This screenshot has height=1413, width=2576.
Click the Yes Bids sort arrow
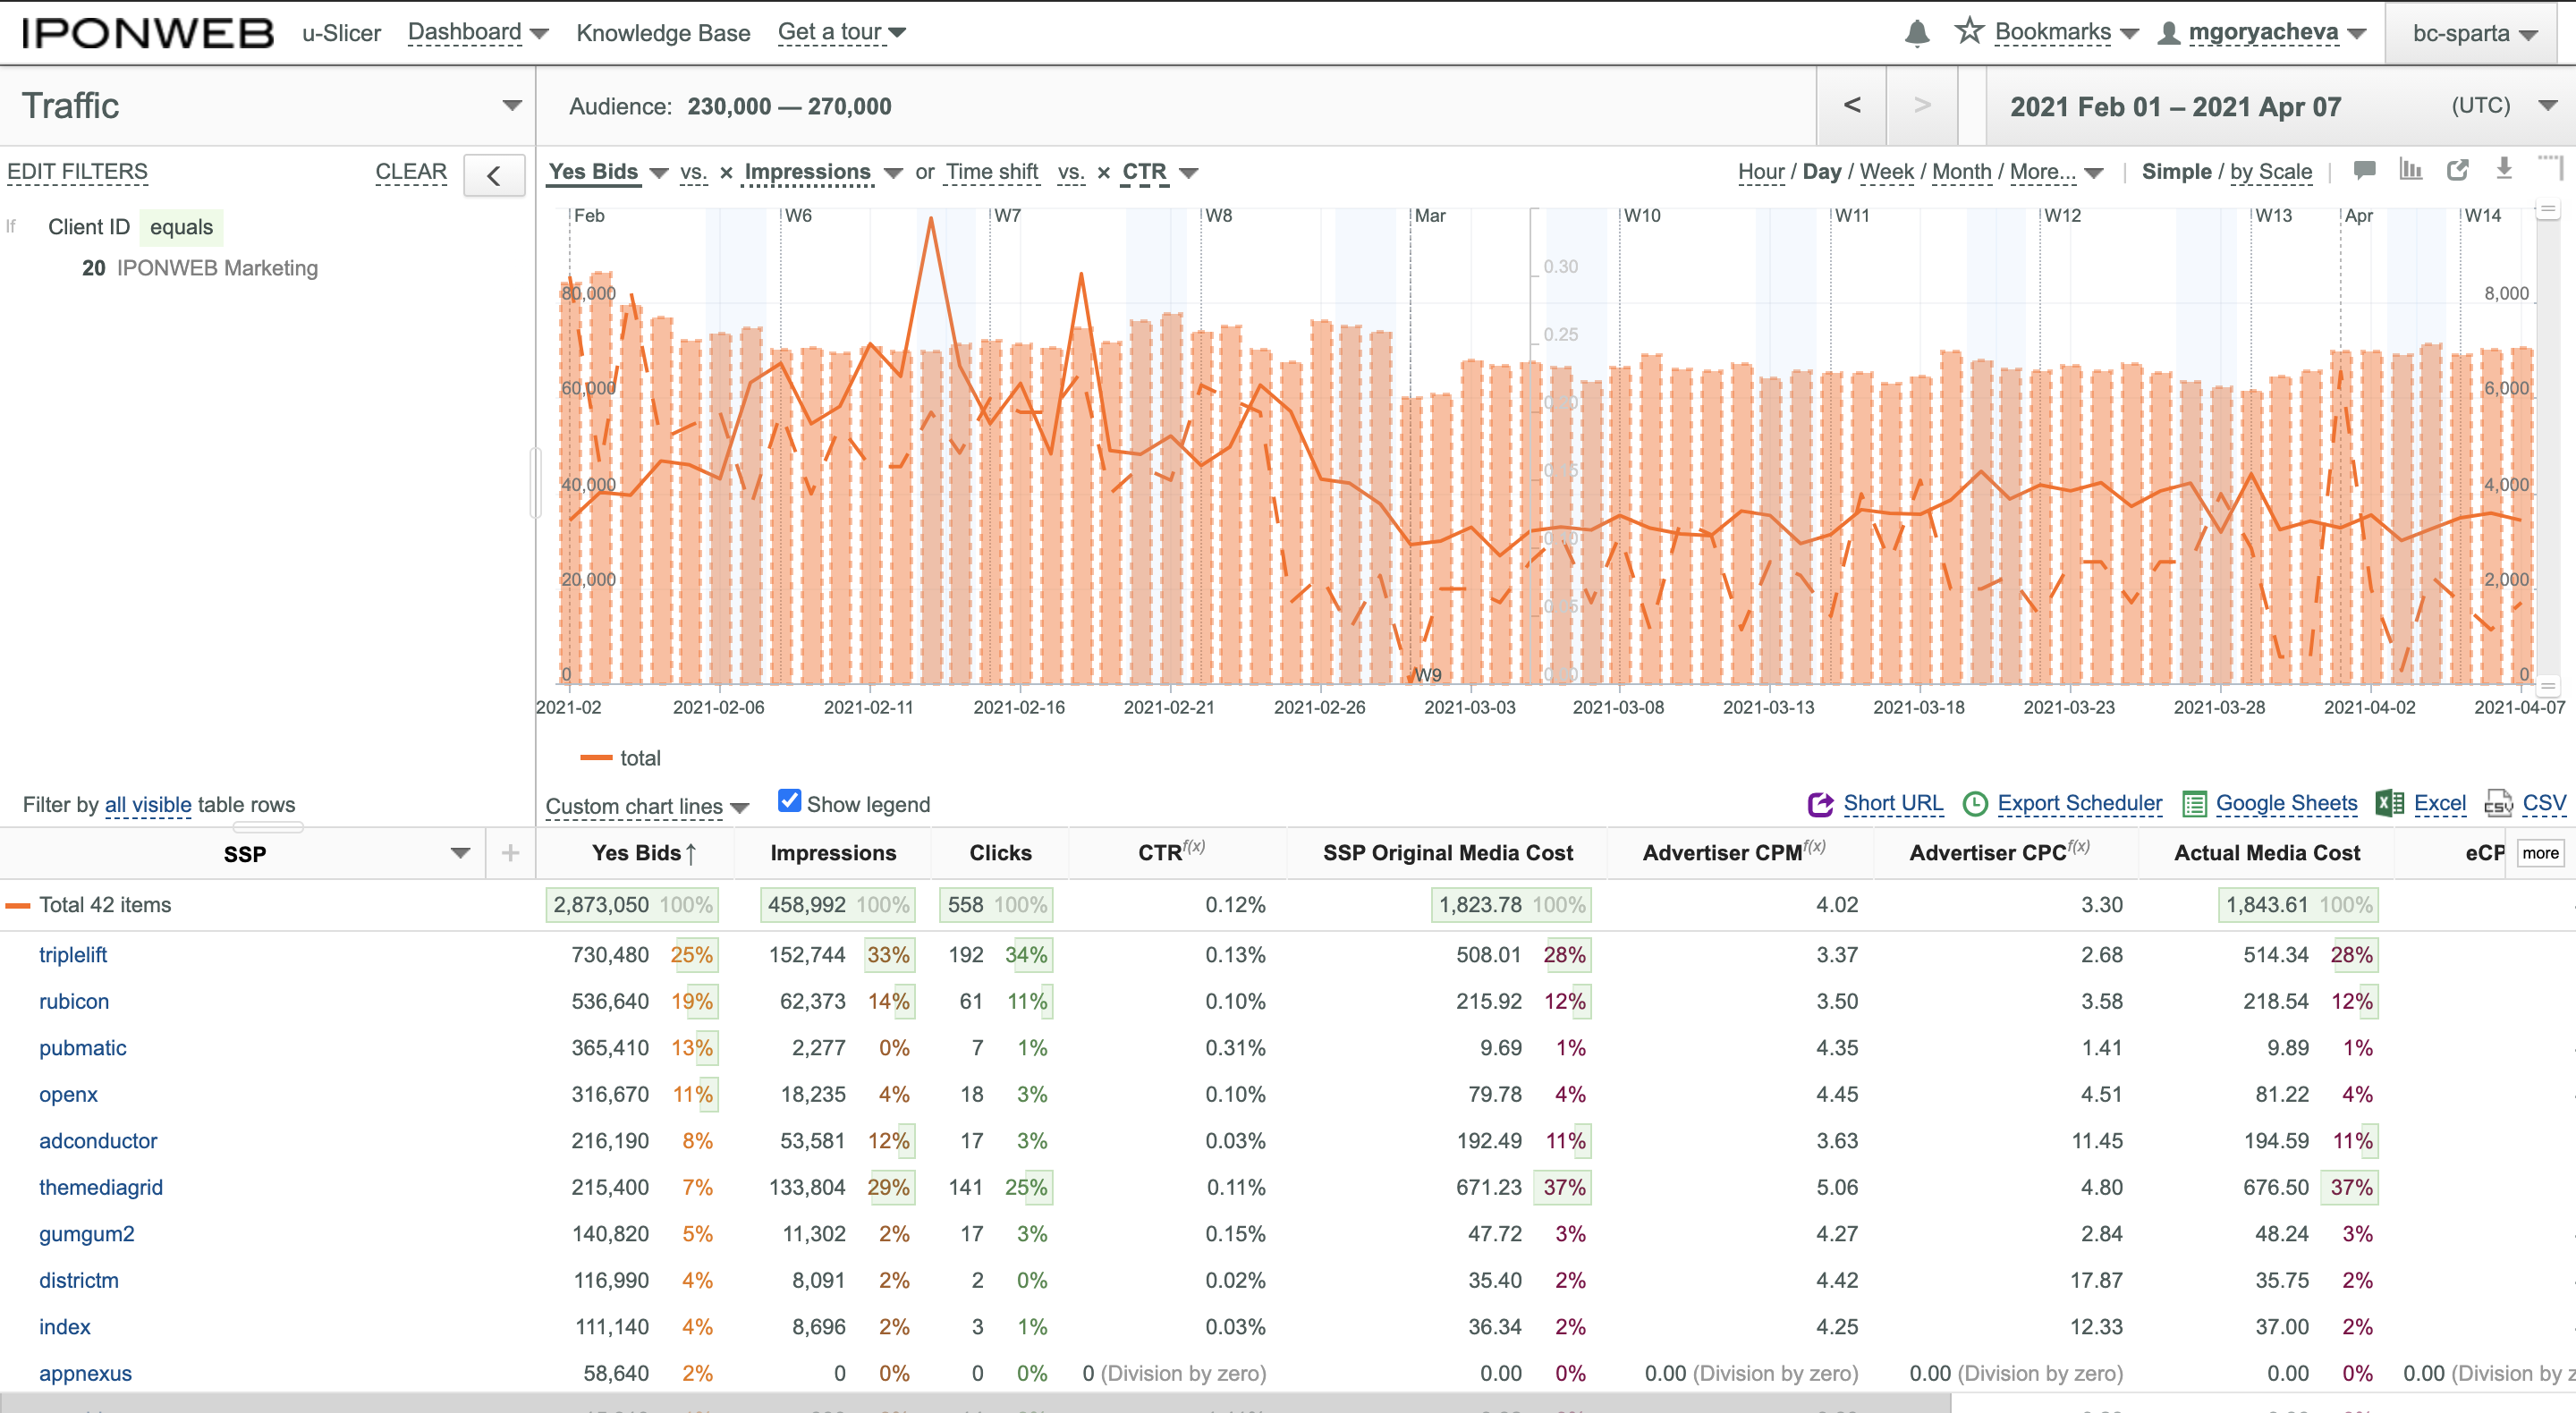tap(691, 853)
